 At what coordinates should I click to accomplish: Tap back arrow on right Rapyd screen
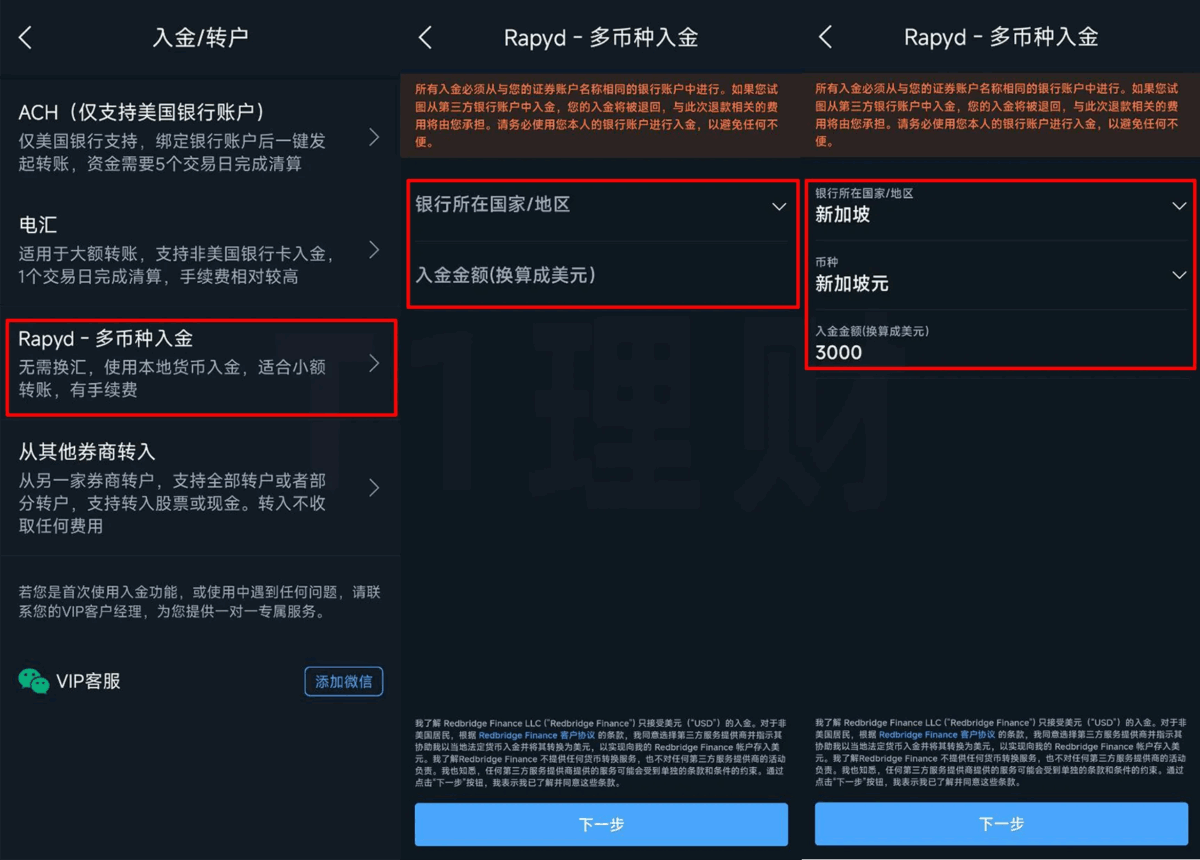[825, 38]
